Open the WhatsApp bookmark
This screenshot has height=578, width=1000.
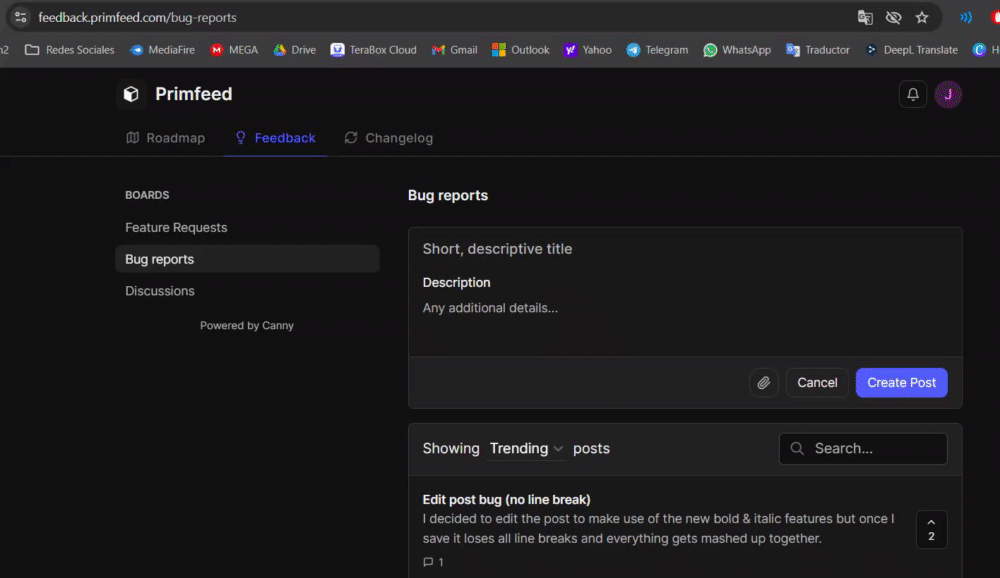click(737, 50)
